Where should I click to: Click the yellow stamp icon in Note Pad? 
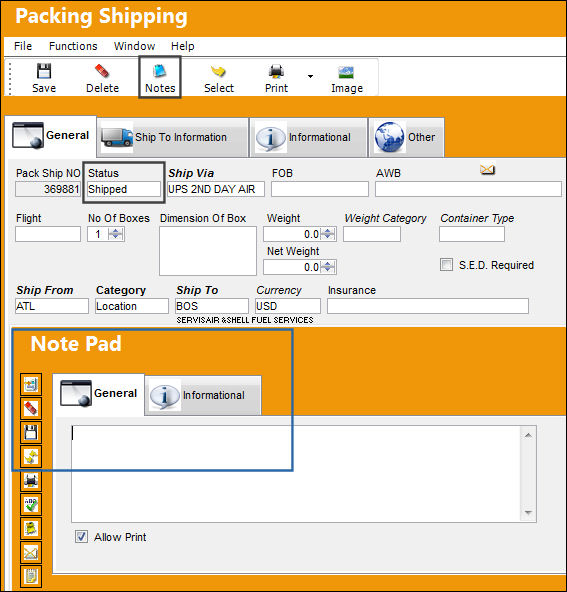pyautogui.click(x=31, y=529)
